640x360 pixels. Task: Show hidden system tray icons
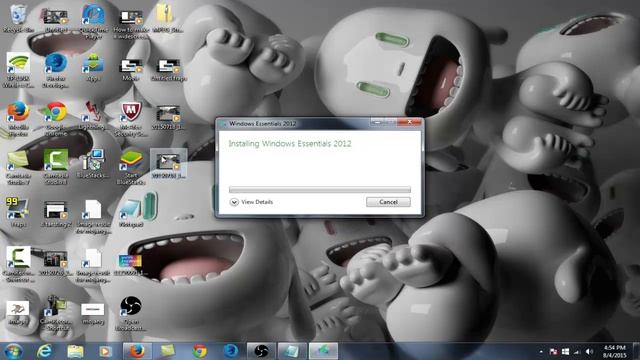[x=541, y=351]
